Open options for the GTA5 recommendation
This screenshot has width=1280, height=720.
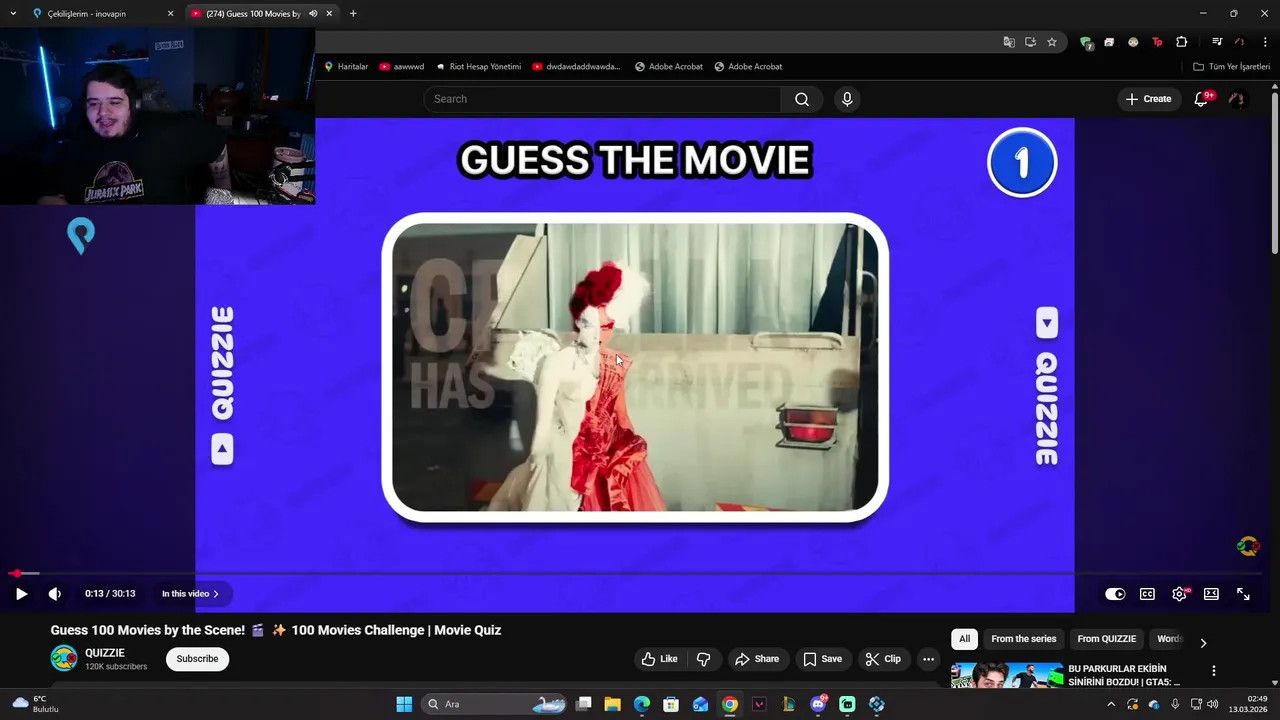[x=1214, y=671]
